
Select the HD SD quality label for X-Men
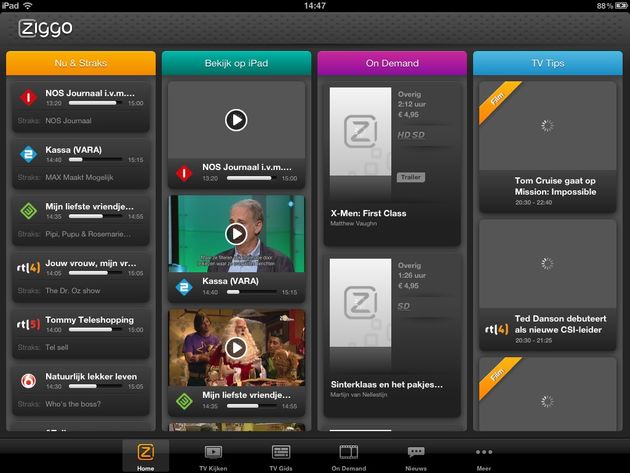point(411,135)
